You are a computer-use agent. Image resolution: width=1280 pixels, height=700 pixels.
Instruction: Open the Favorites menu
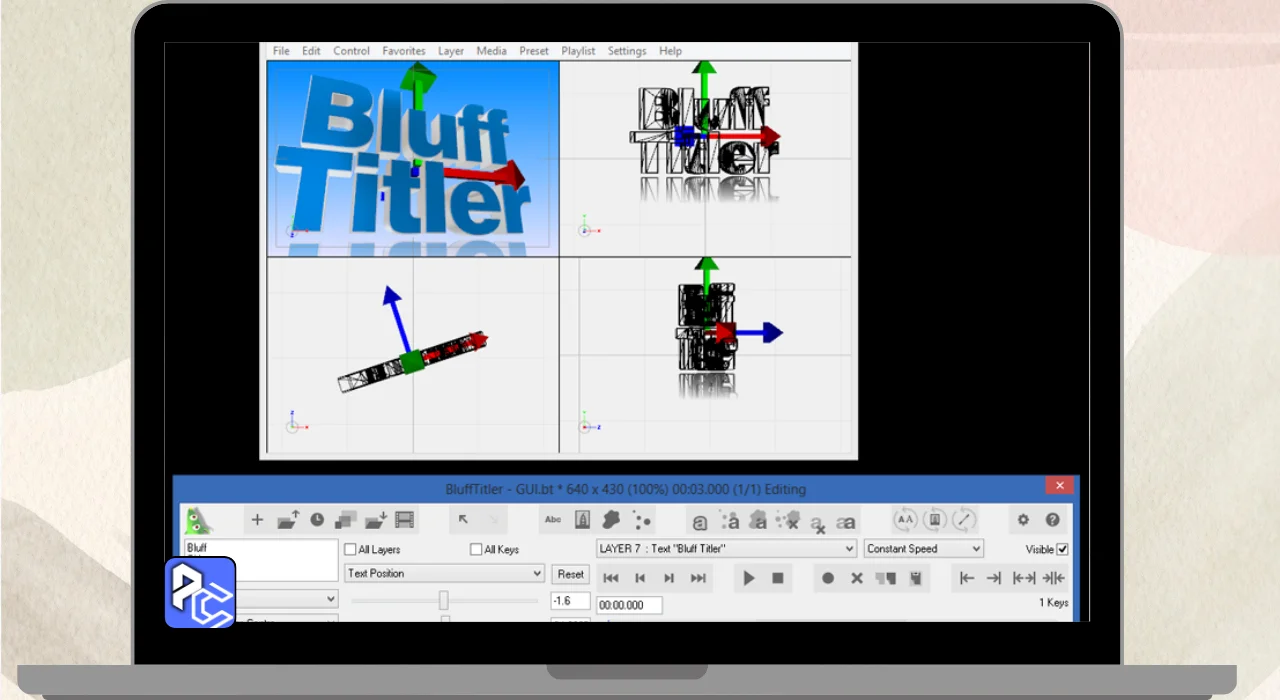(404, 51)
